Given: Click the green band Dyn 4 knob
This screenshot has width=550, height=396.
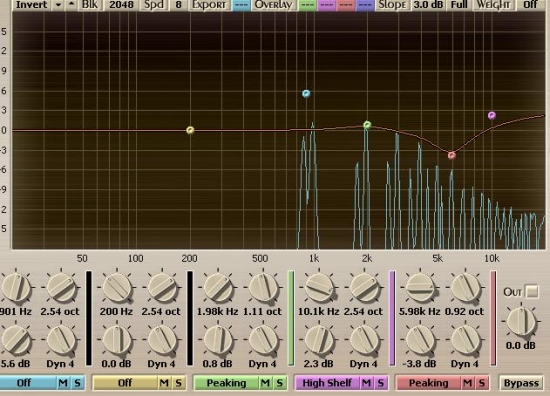Looking at the screenshot, I should tap(263, 340).
